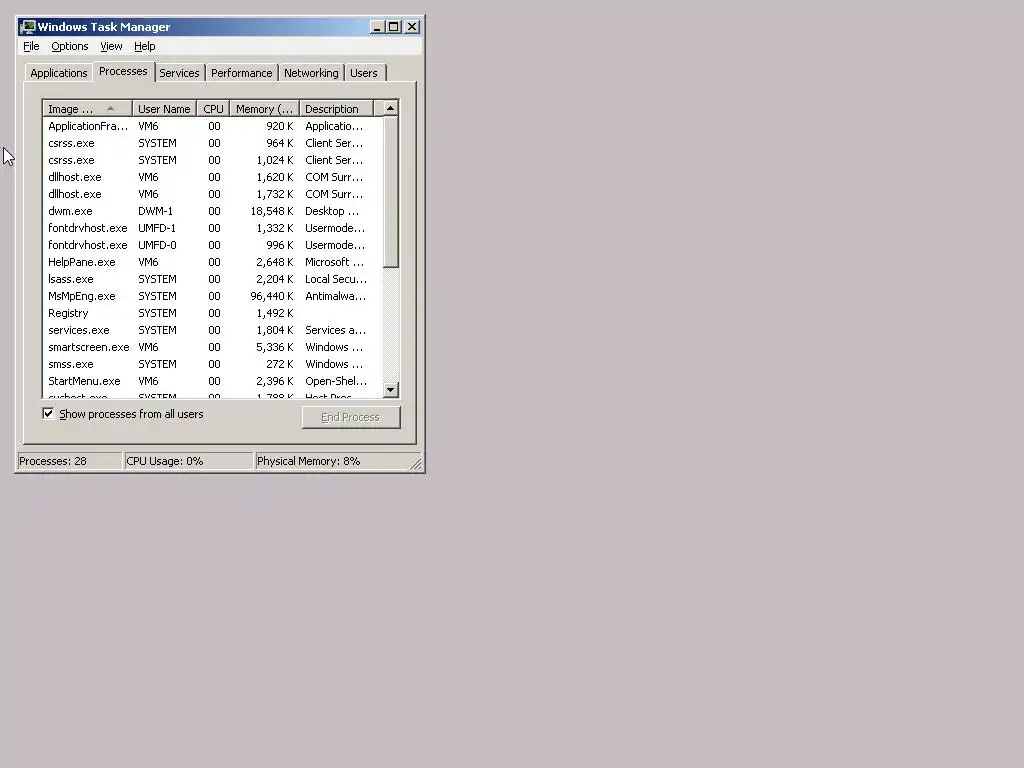Open the Help menu
Image resolution: width=1024 pixels, height=768 pixels.
[144, 46]
